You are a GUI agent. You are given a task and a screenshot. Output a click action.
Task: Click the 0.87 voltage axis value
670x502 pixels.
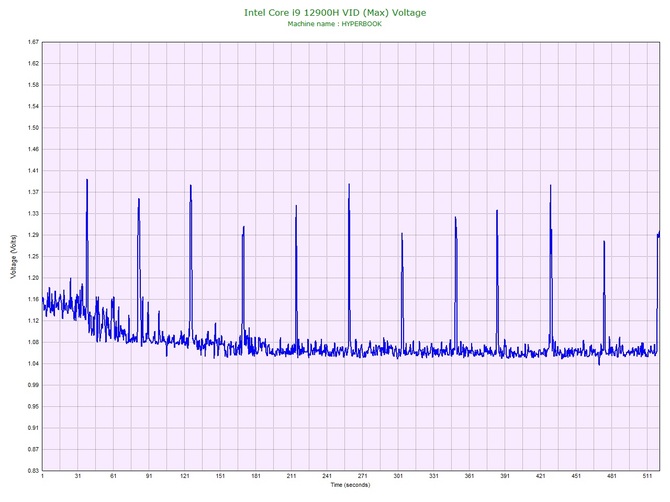point(33,449)
